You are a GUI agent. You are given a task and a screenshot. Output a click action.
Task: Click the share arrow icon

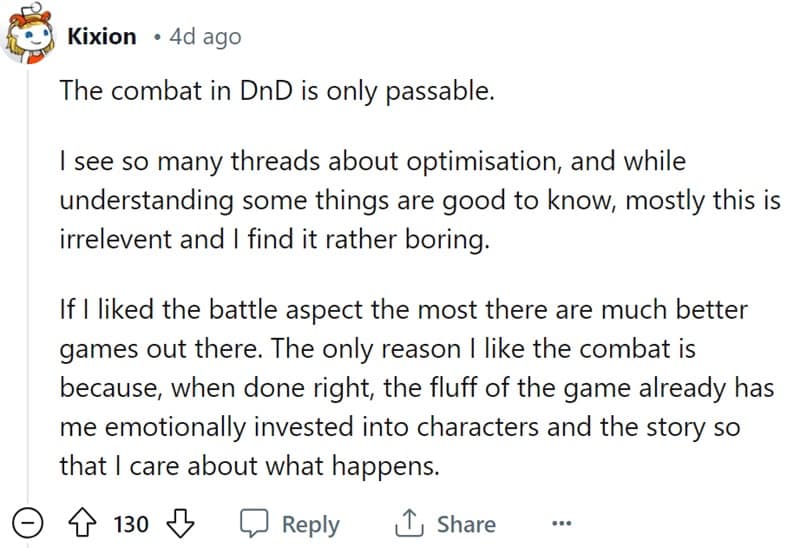tap(408, 523)
